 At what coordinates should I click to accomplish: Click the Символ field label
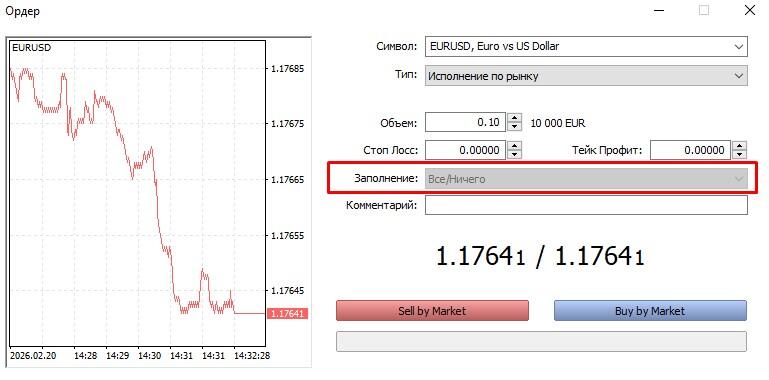396,47
